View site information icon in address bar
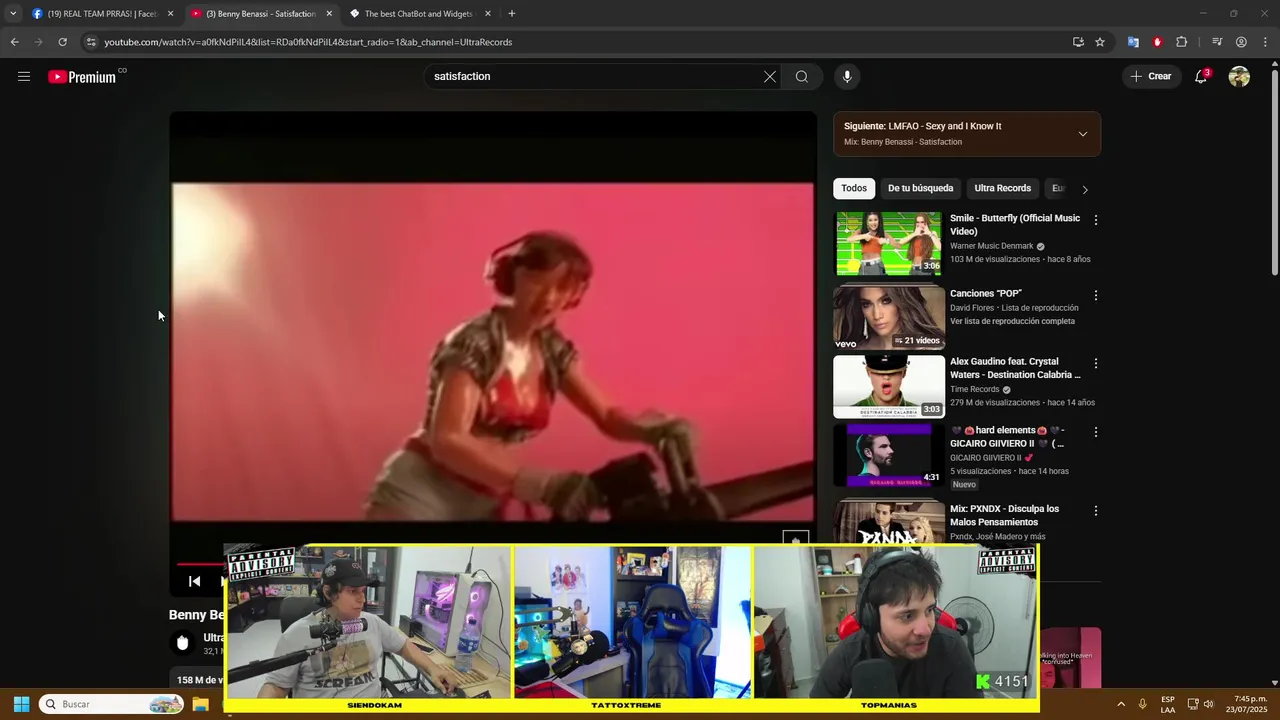The image size is (1280, 720). coord(91,42)
